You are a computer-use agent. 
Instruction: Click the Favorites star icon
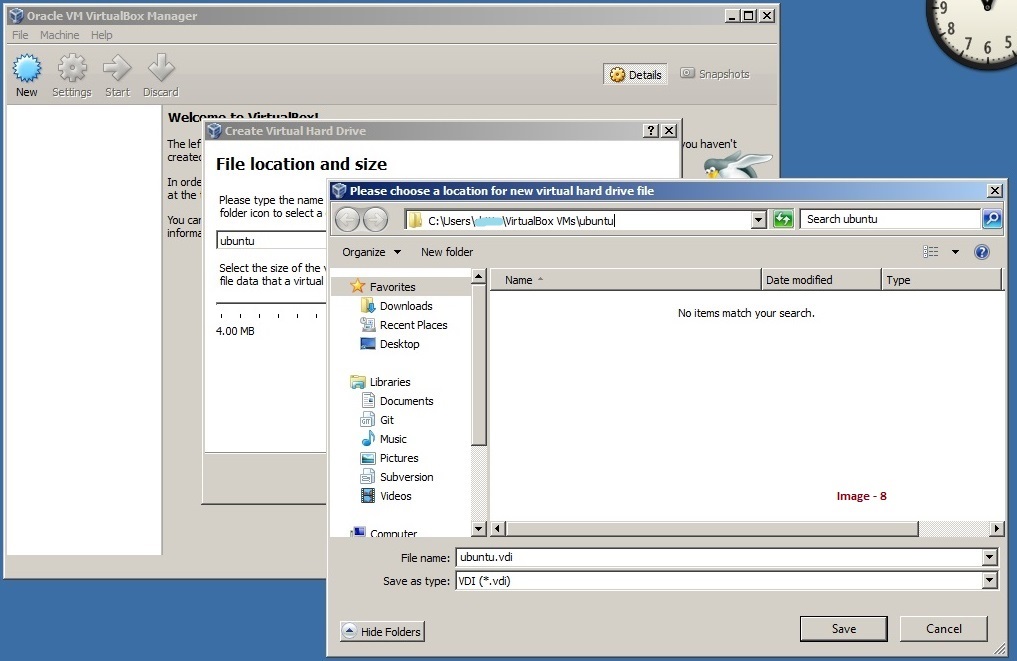tap(357, 286)
